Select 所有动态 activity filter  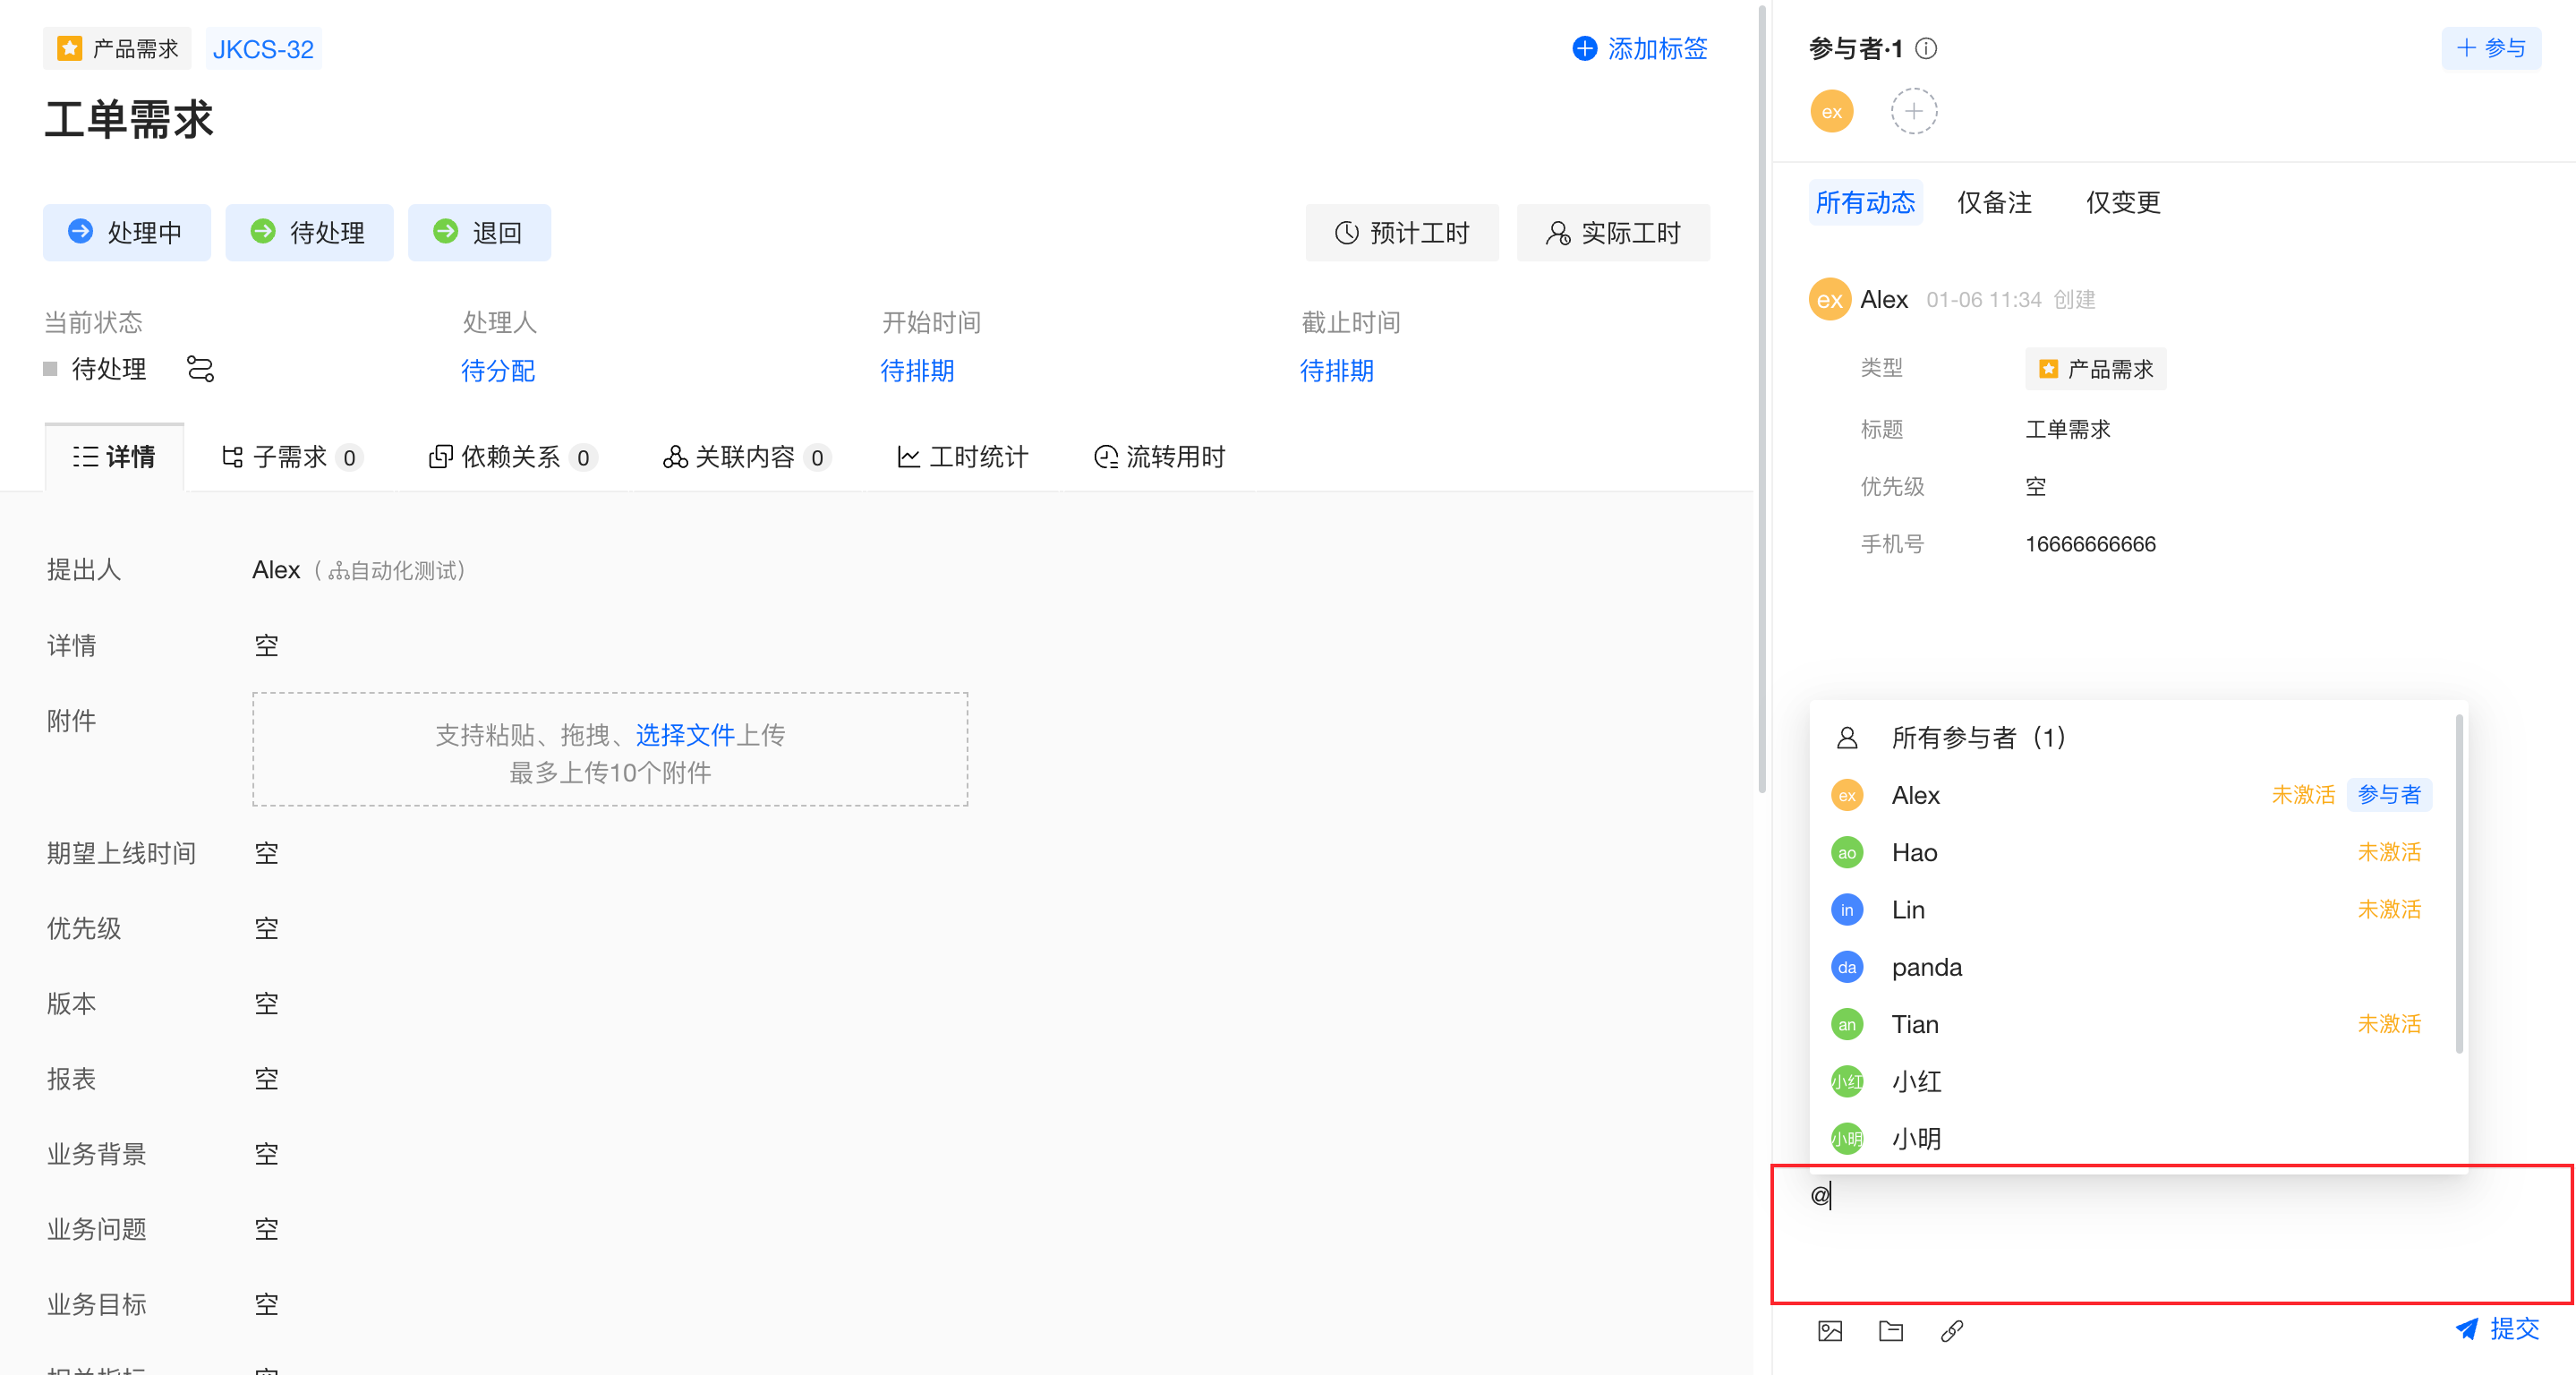pyautogui.click(x=1864, y=202)
